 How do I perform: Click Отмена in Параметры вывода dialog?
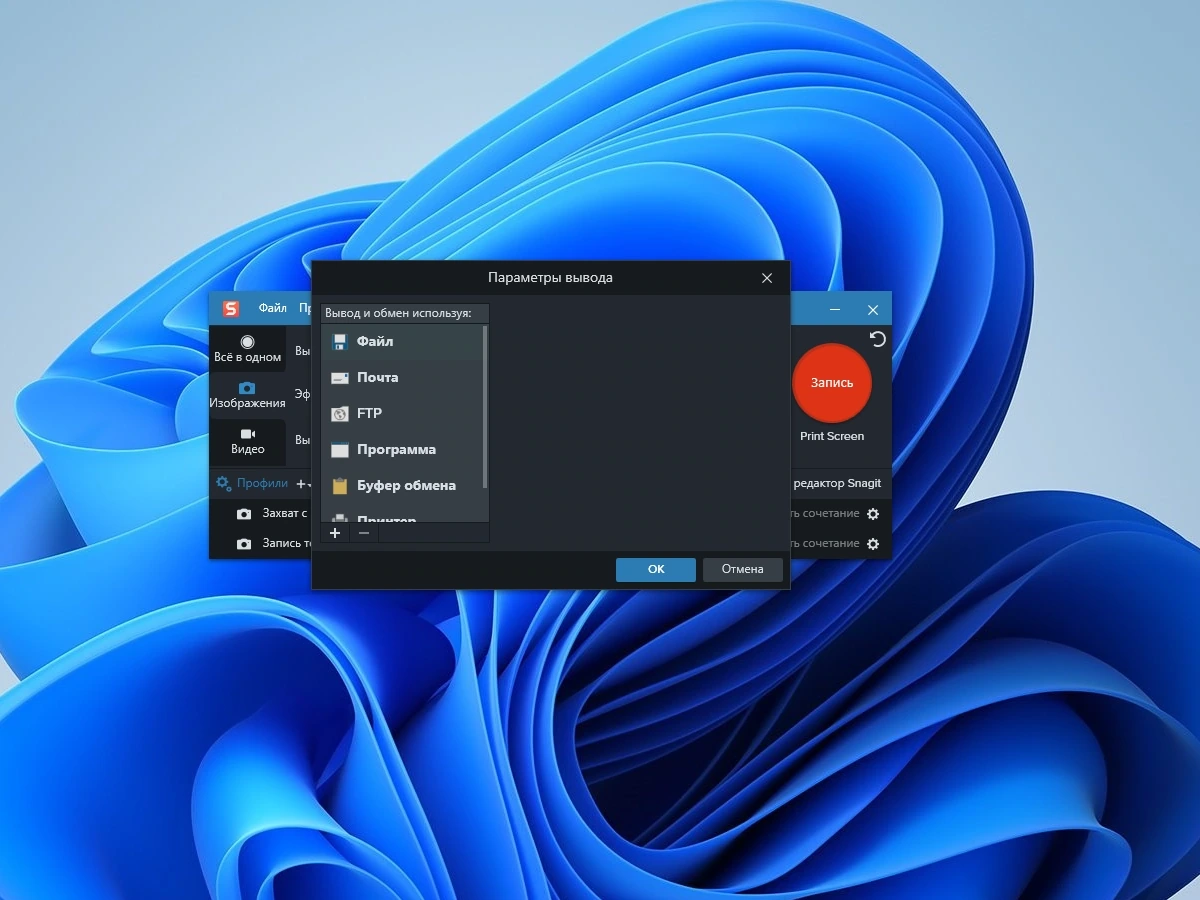(x=743, y=569)
